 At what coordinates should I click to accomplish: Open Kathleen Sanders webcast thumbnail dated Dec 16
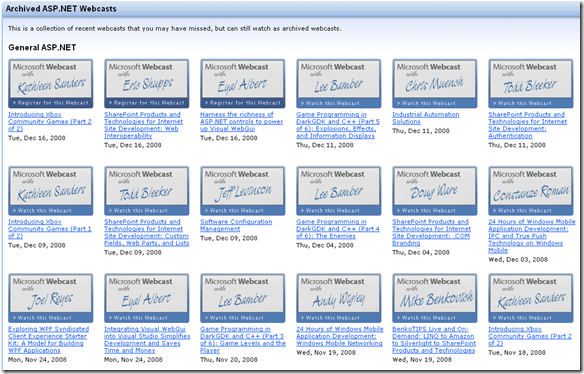coord(51,83)
